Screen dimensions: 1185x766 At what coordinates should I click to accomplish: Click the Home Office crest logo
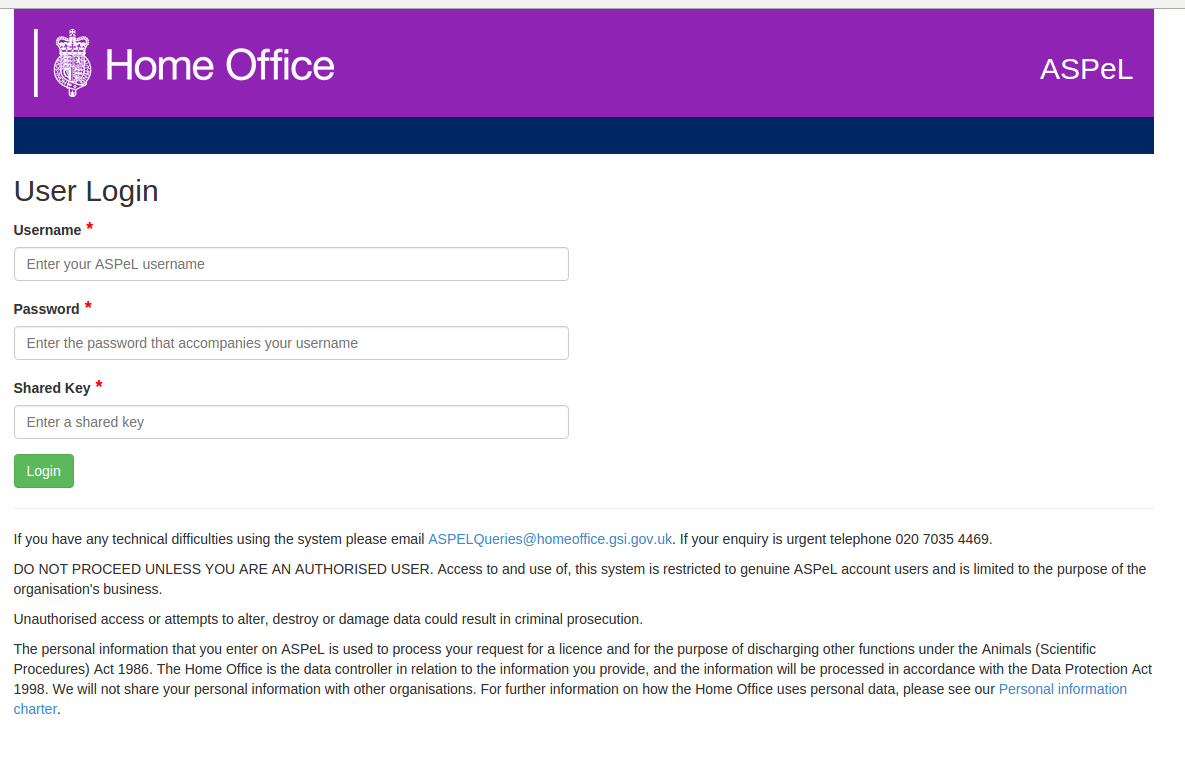point(72,63)
